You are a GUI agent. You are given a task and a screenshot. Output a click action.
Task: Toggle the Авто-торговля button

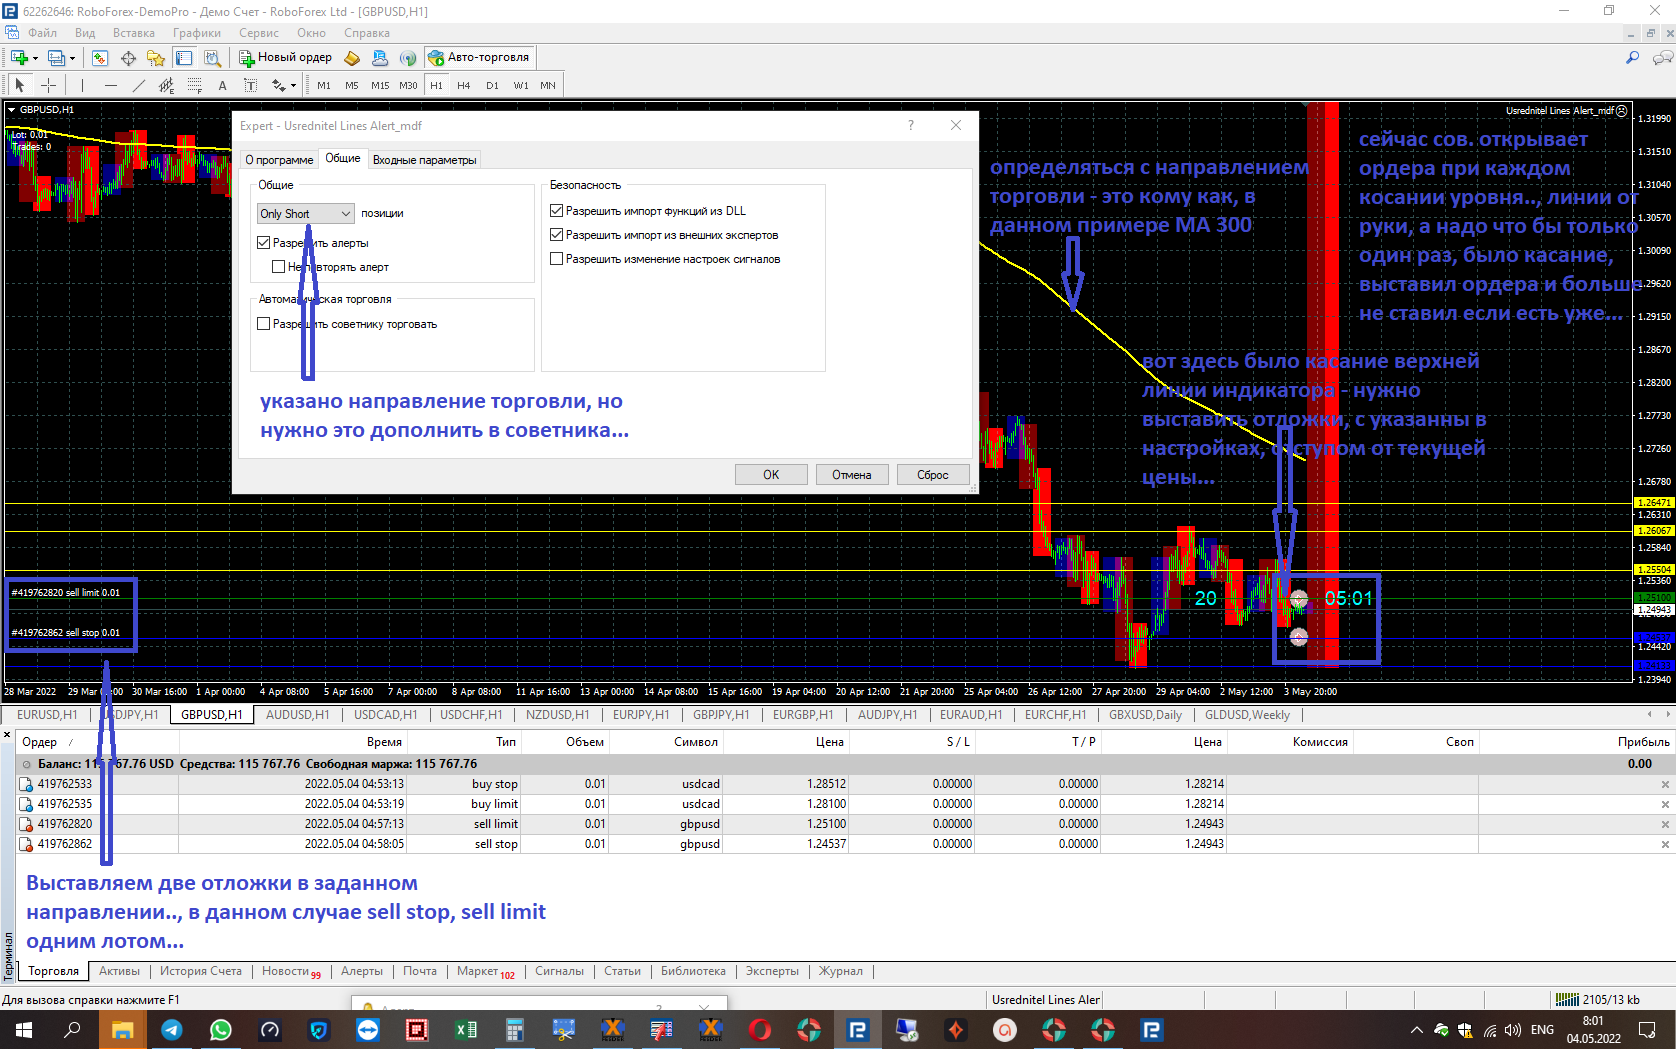click(x=479, y=58)
